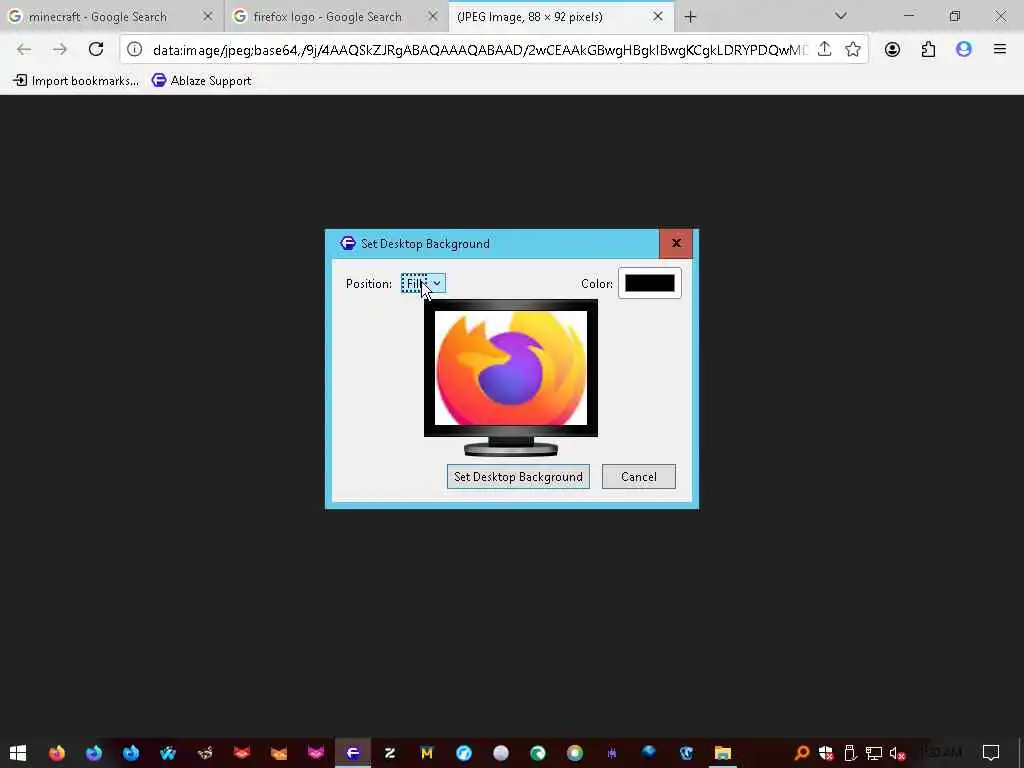Open the muted volume tray icon
The image size is (1024, 768).
pyautogui.click(x=897, y=754)
